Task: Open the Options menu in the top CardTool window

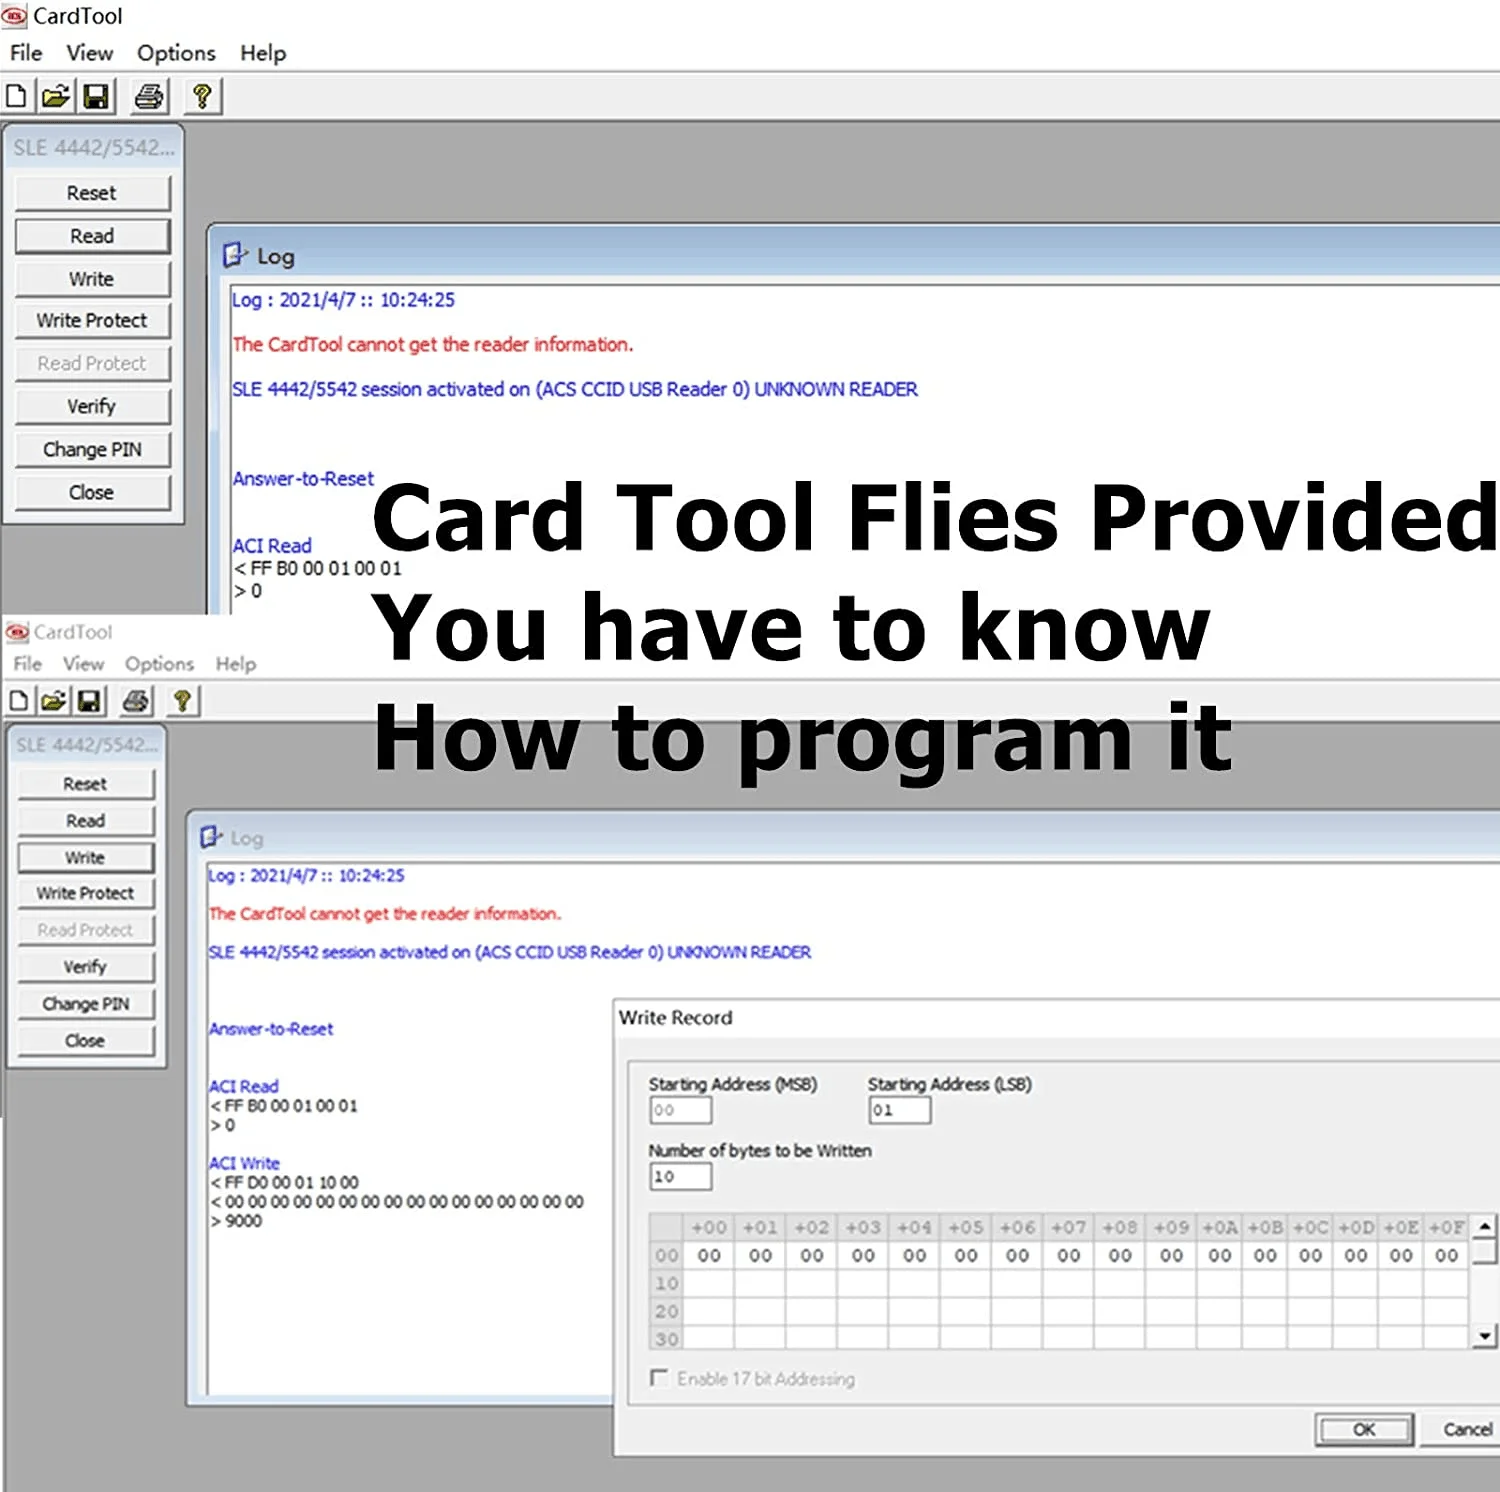Action: (x=176, y=53)
